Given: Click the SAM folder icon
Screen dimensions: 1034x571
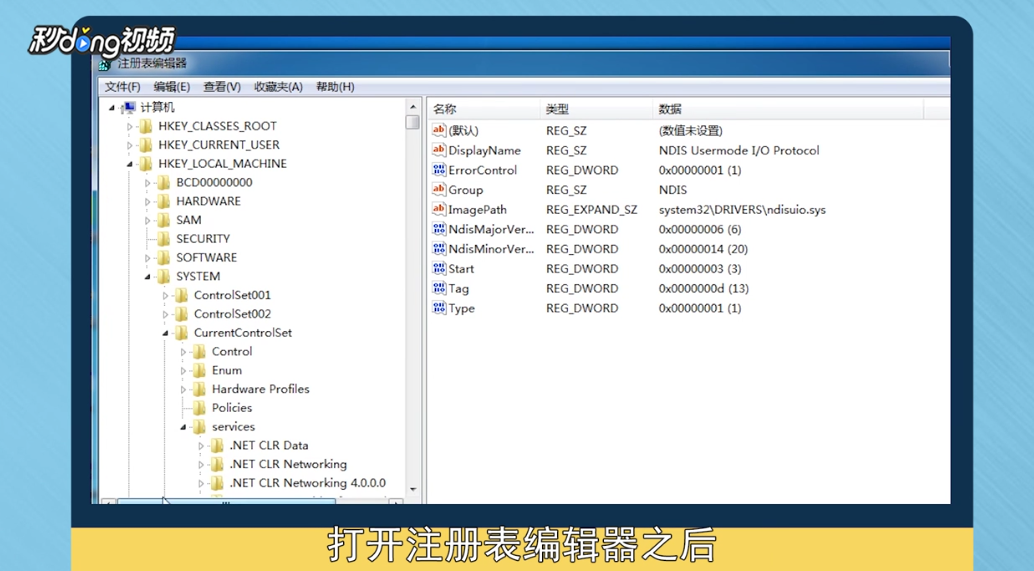Looking at the screenshot, I should point(164,220).
